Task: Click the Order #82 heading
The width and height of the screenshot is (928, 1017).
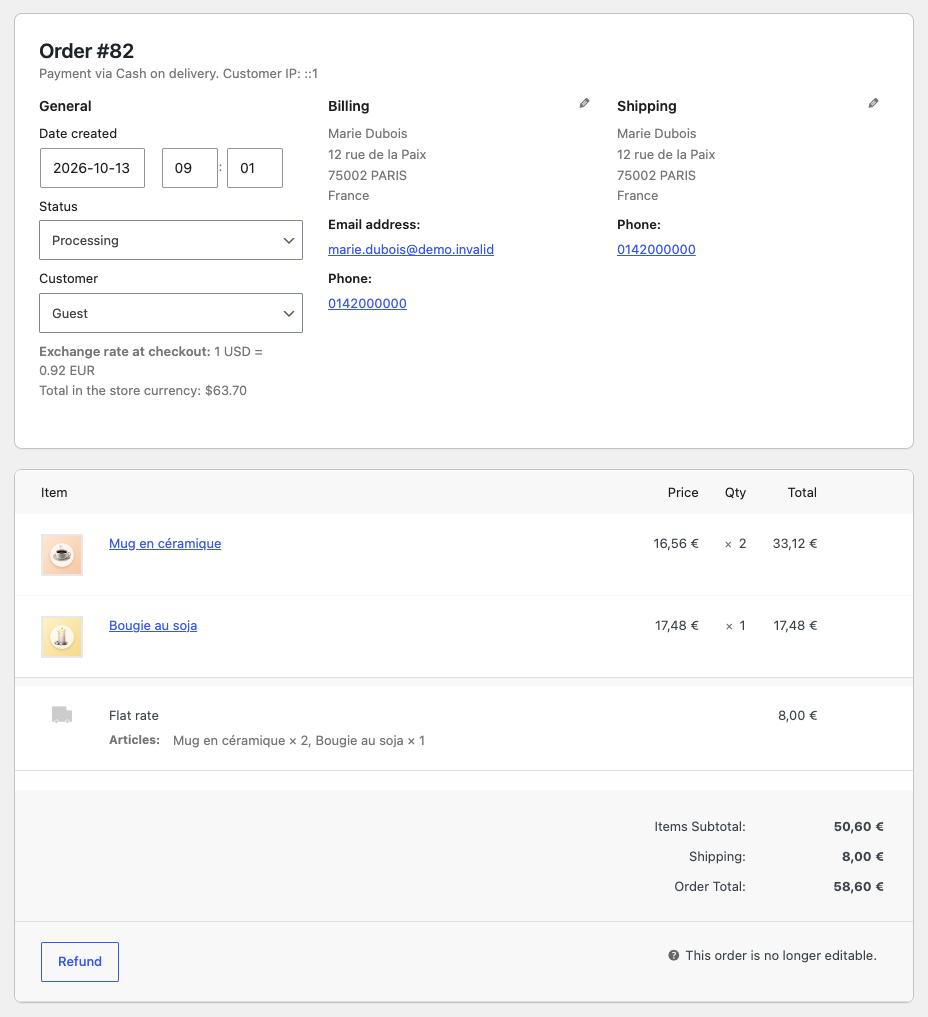Action: (86, 51)
